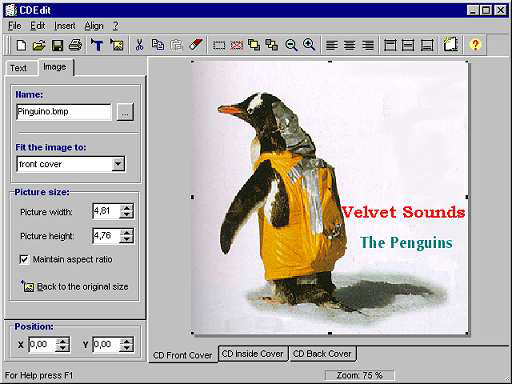Bring object to front icon
Image resolution: width=512 pixels, height=384 pixels.
click(x=254, y=45)
